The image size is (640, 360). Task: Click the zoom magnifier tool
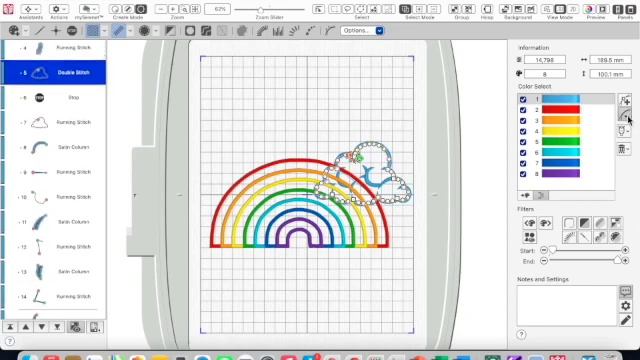coord(184,9)
